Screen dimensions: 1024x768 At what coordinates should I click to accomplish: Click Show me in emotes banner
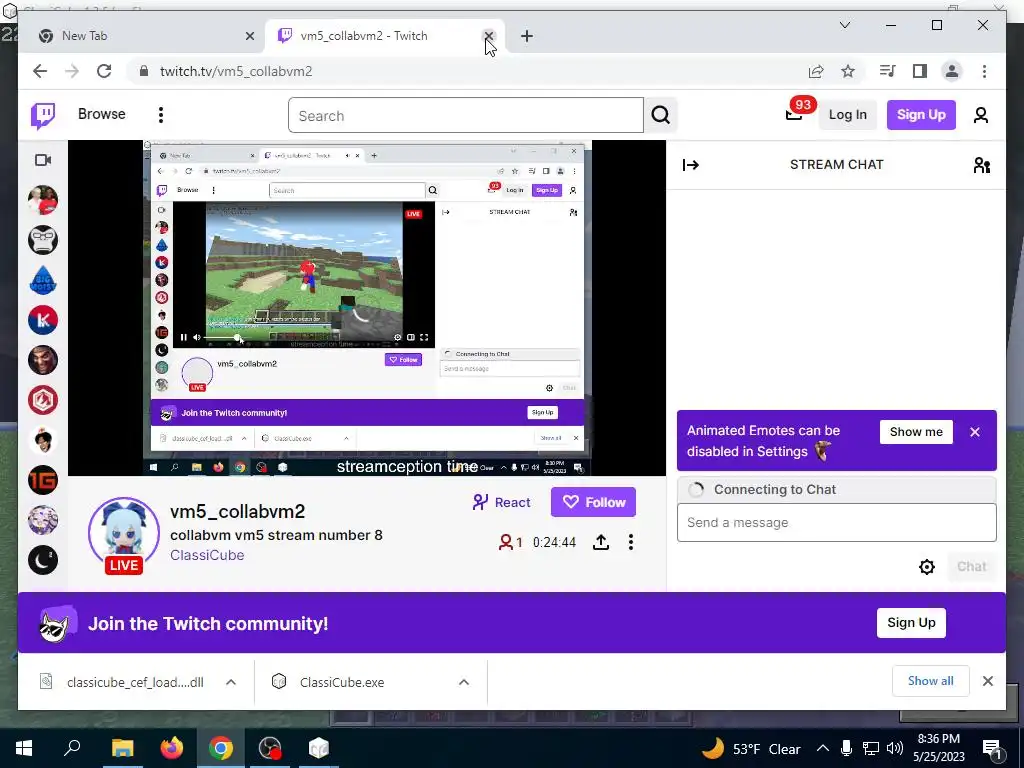point(916,432)
